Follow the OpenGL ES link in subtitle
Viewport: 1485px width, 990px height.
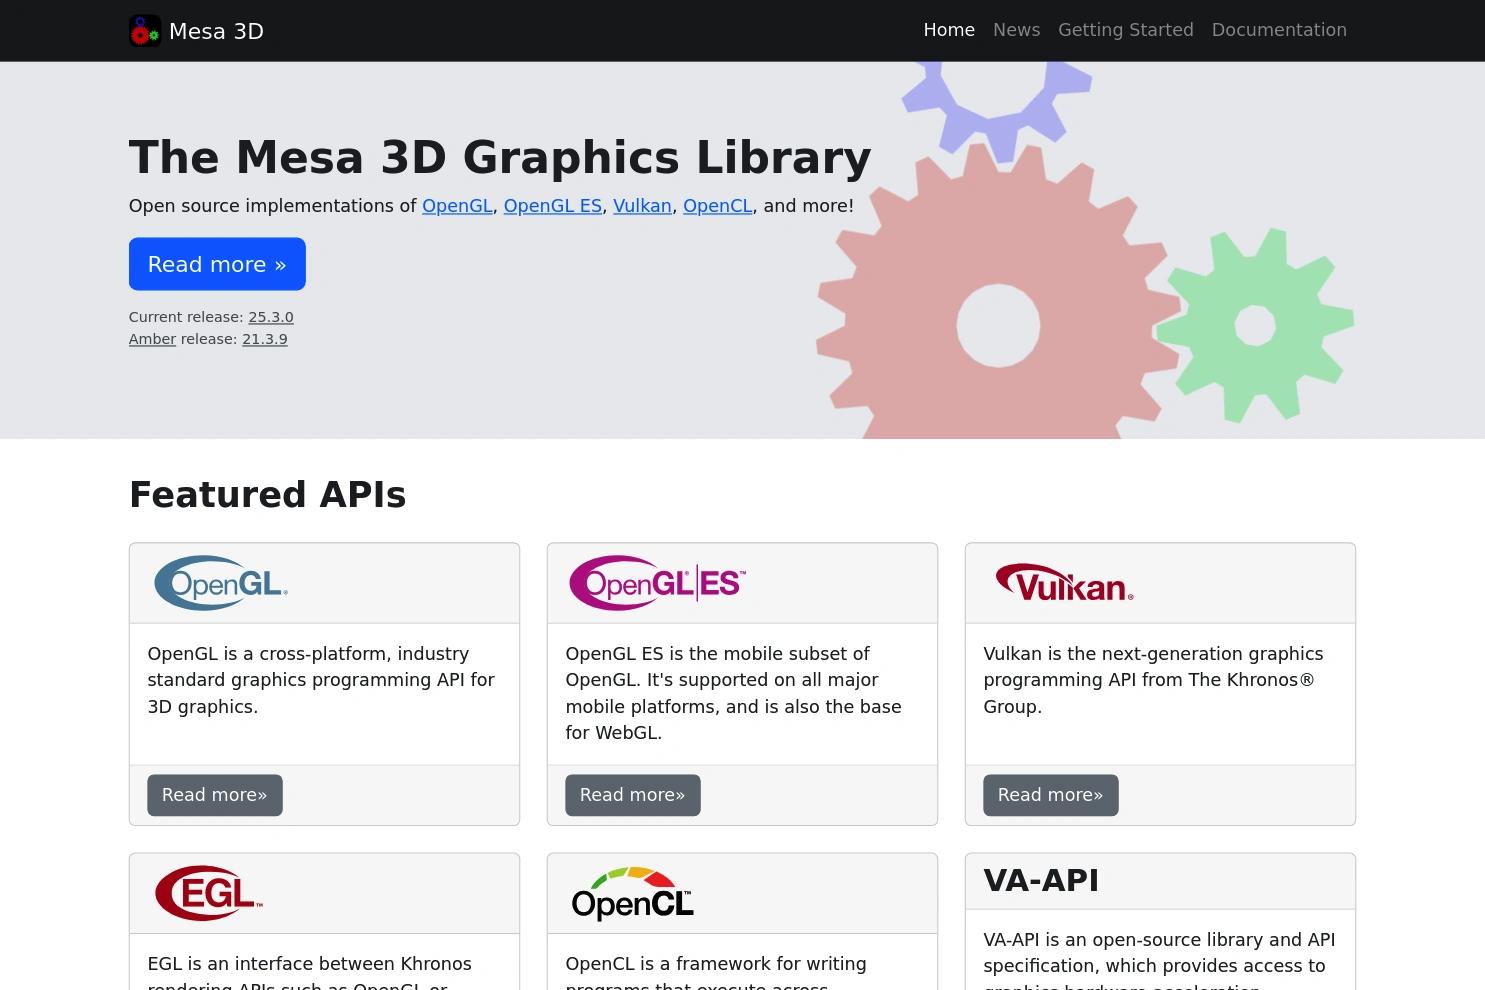553,206
